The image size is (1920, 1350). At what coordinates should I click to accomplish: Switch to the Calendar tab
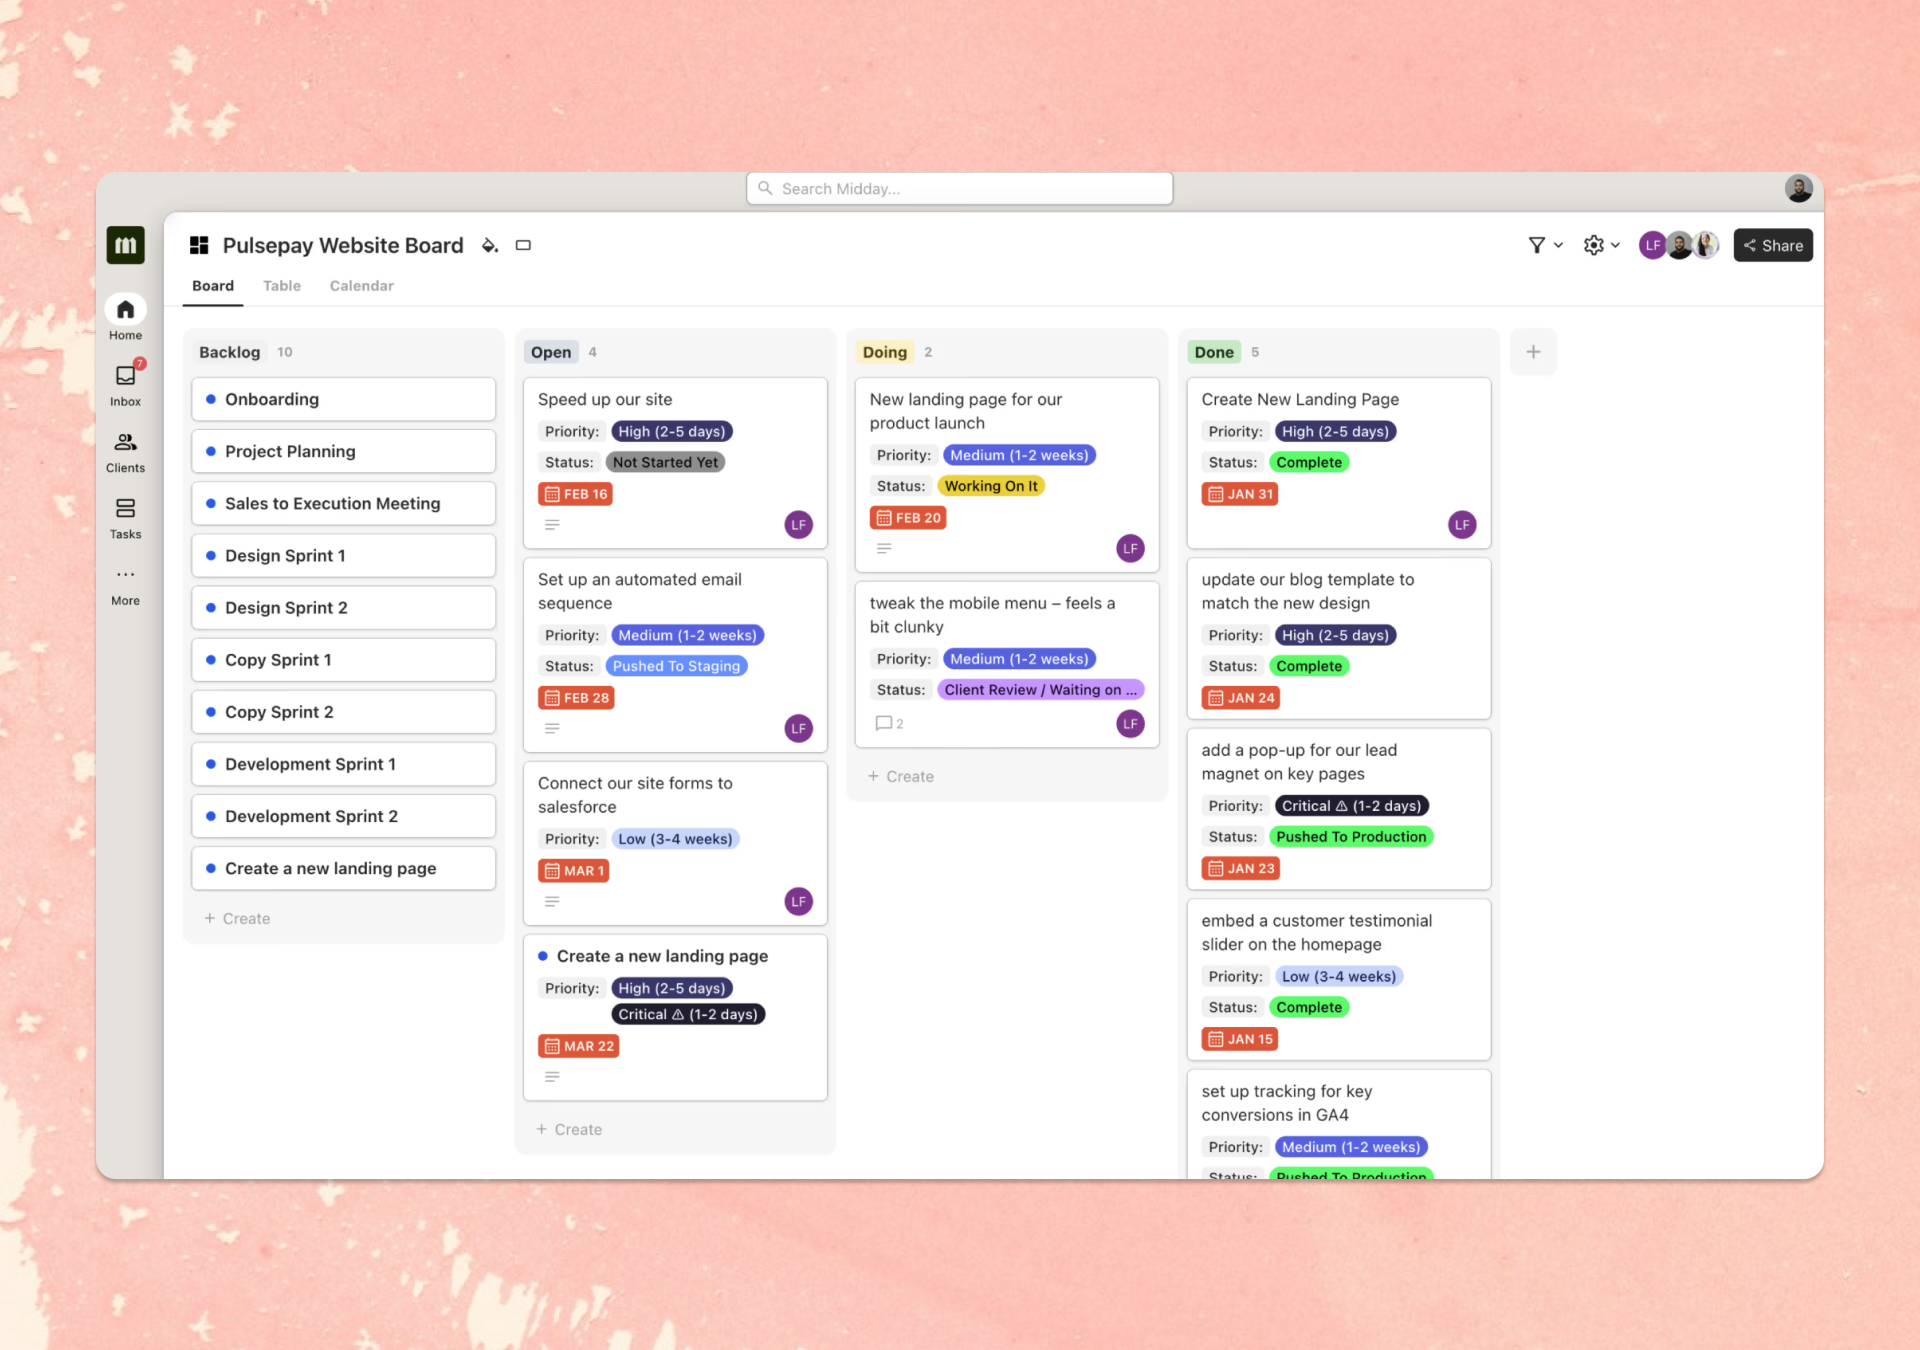coord(361,286)
